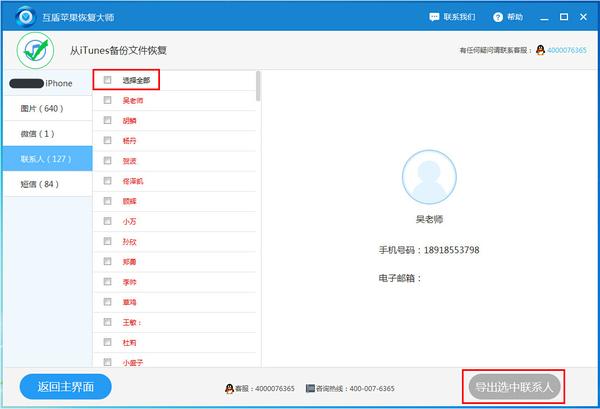Click the 吴老师 name under the avatar
The width and height of the screenshot is (600, 409).
pyautogui.click(x=429, y=219)
